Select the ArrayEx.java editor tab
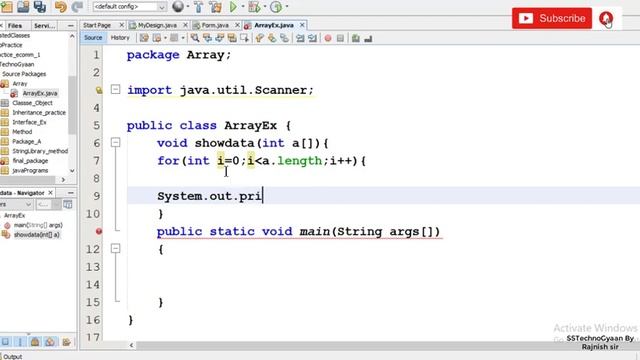Viewport: 640px width, 360px height. point(274,25)
